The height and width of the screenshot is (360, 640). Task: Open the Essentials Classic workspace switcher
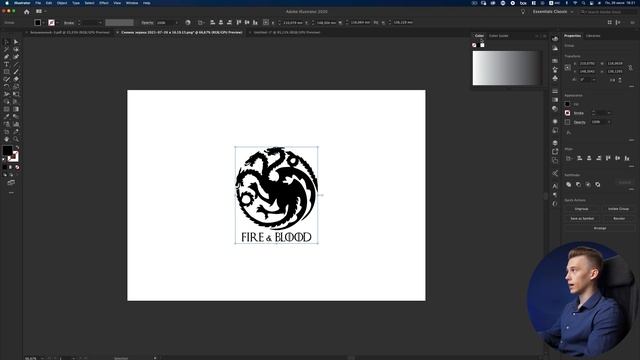[x=553, y=12]
